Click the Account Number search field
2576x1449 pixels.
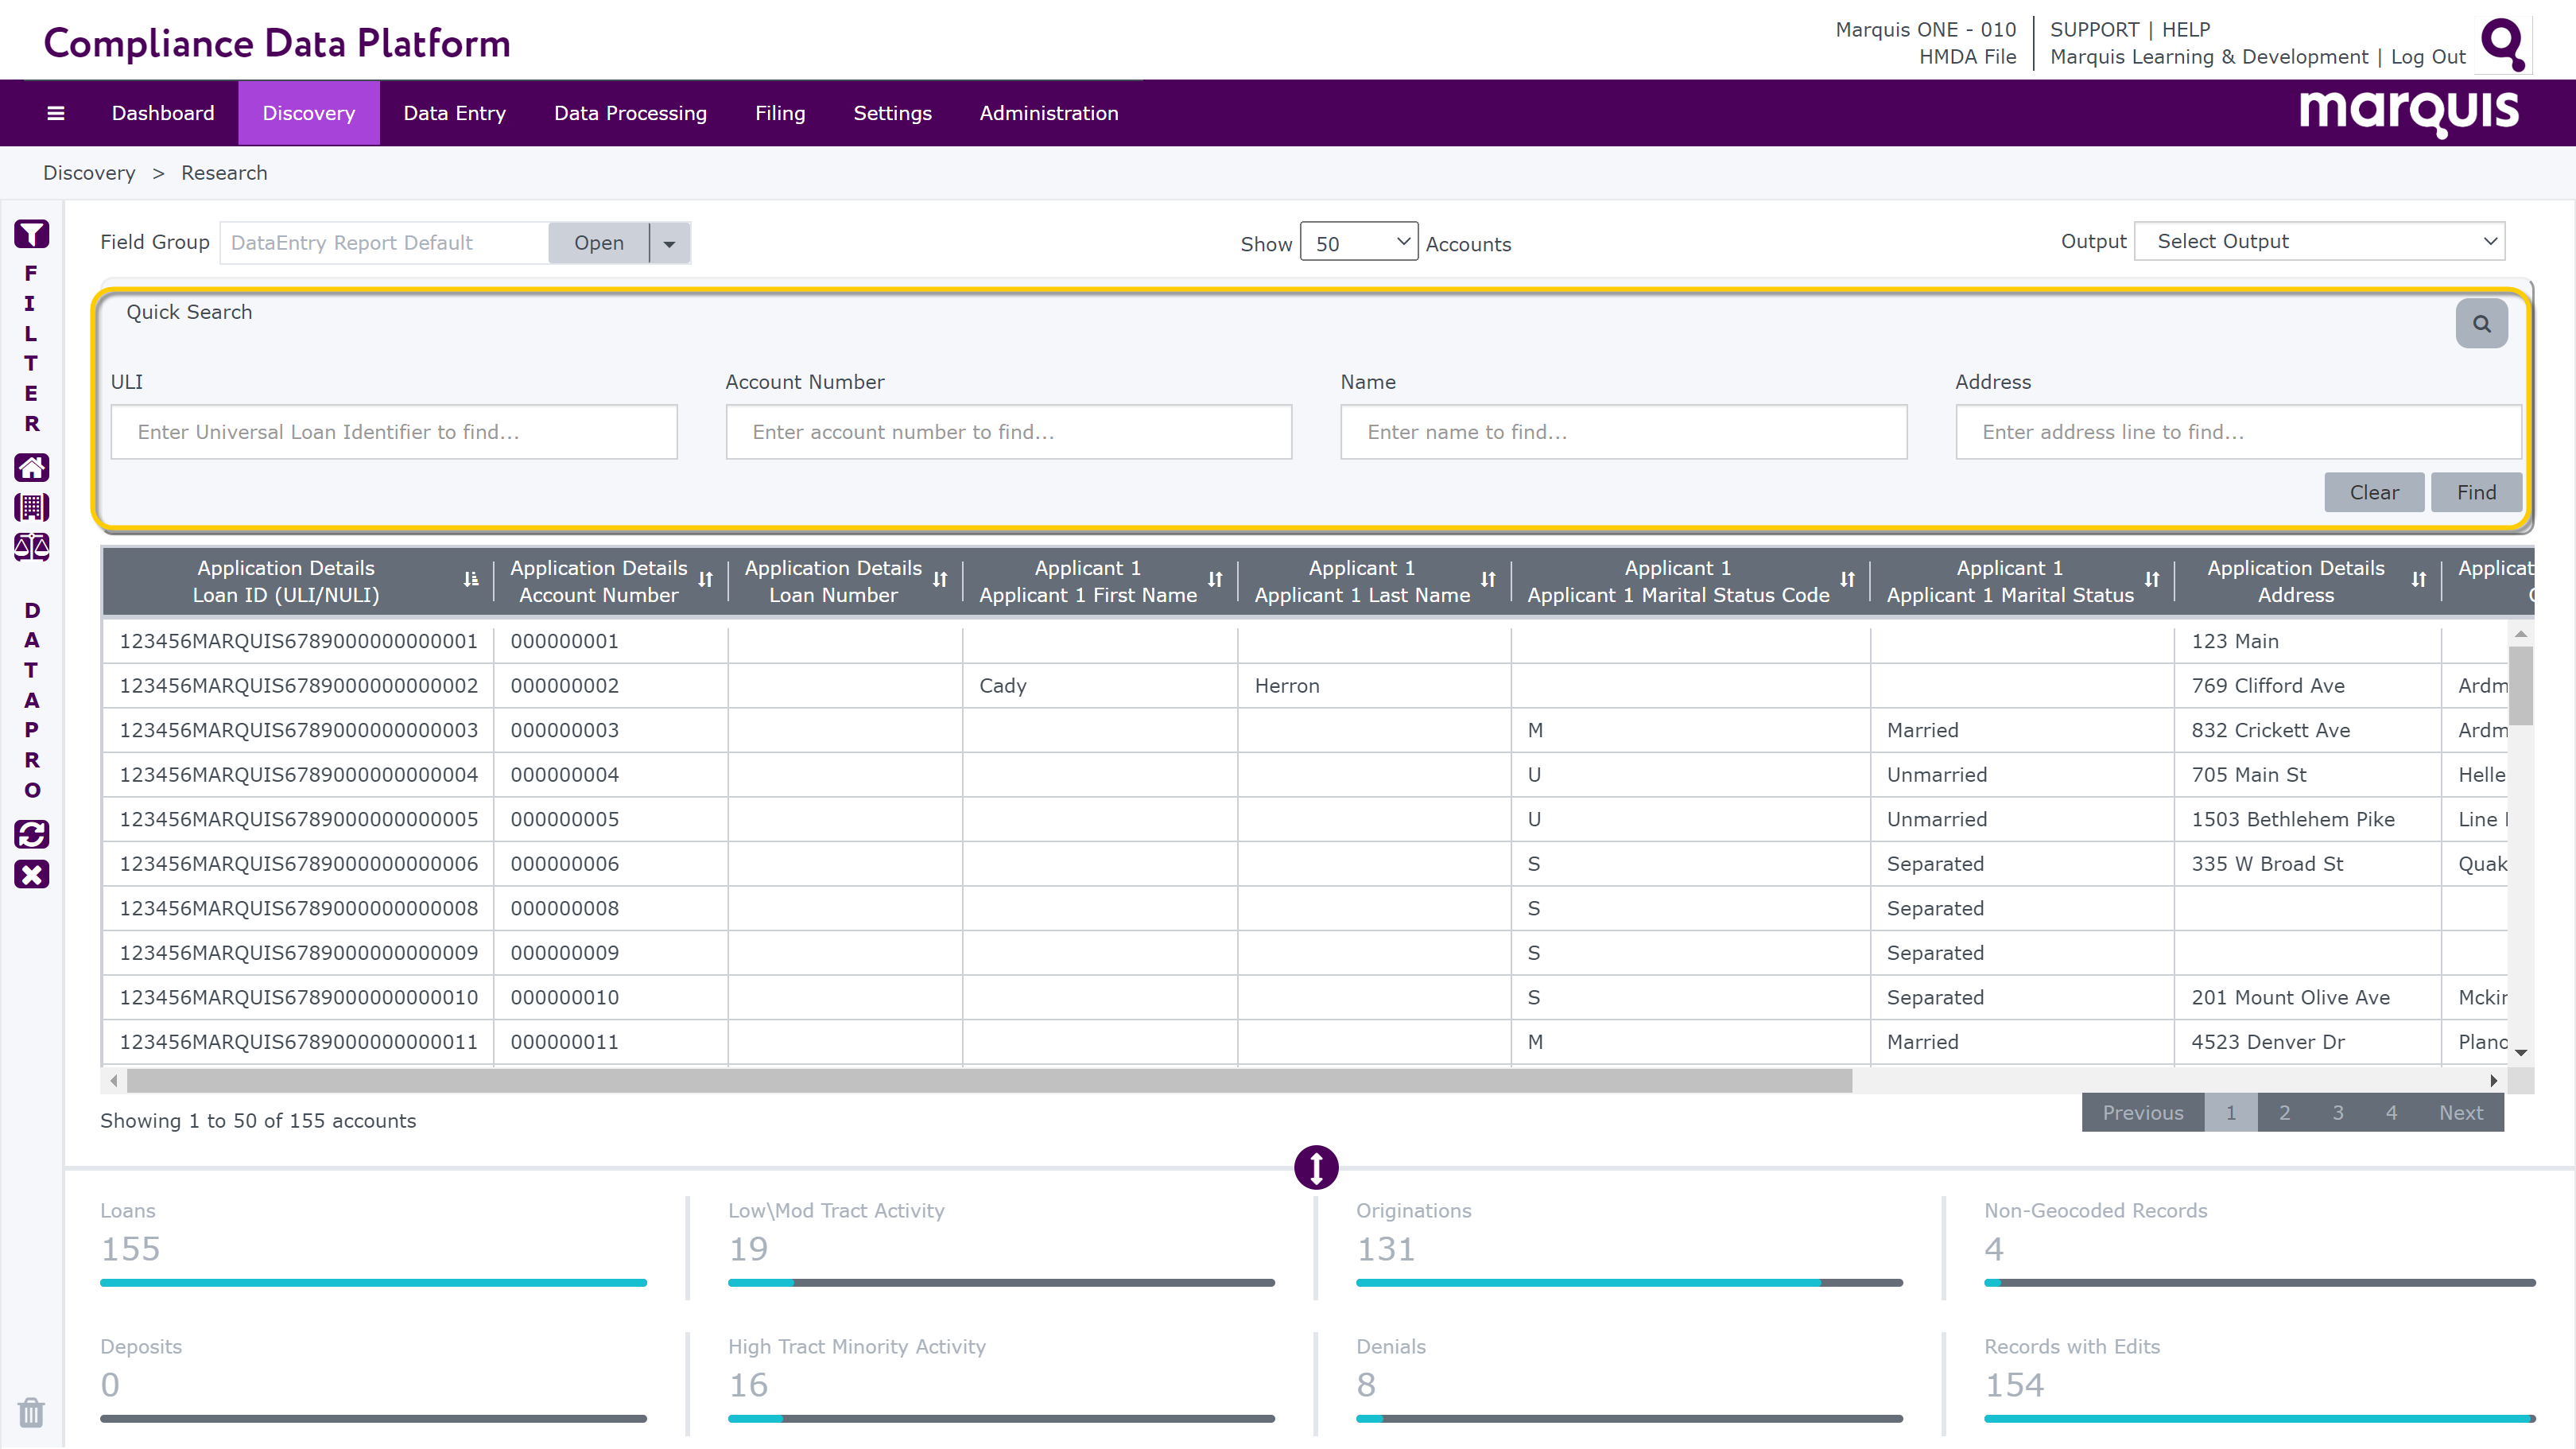point(1008,432)
